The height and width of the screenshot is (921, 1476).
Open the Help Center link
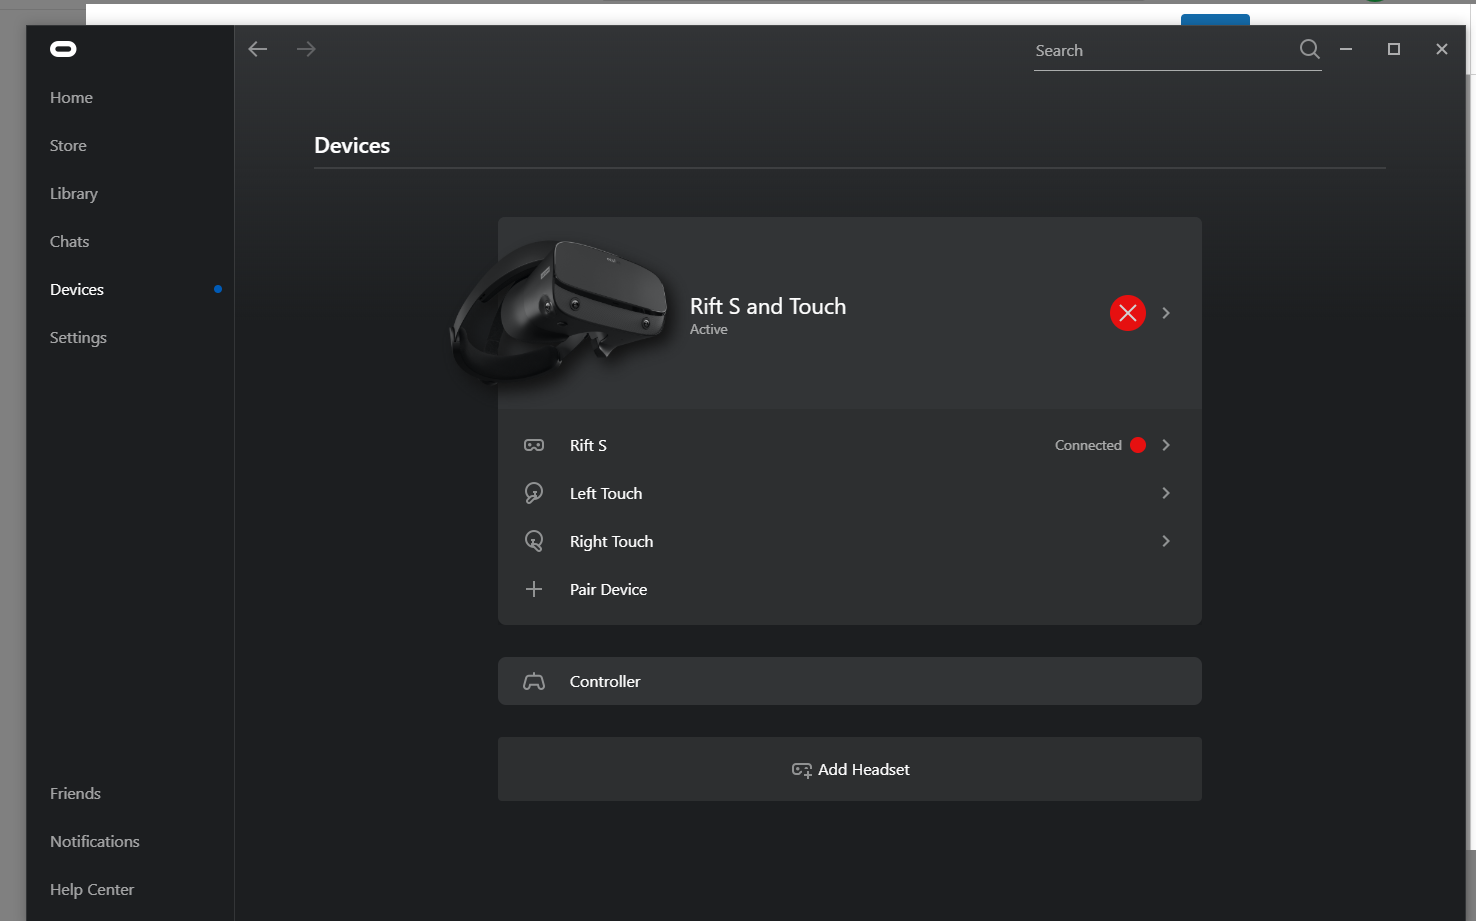pos(92,889)
